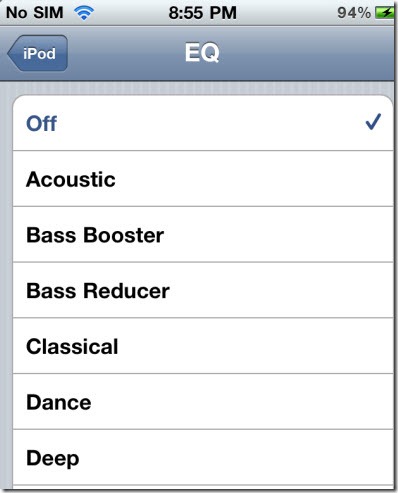Select the Bass Reducer preset
Screen dimensions: 398x493
tap(203, 290)
